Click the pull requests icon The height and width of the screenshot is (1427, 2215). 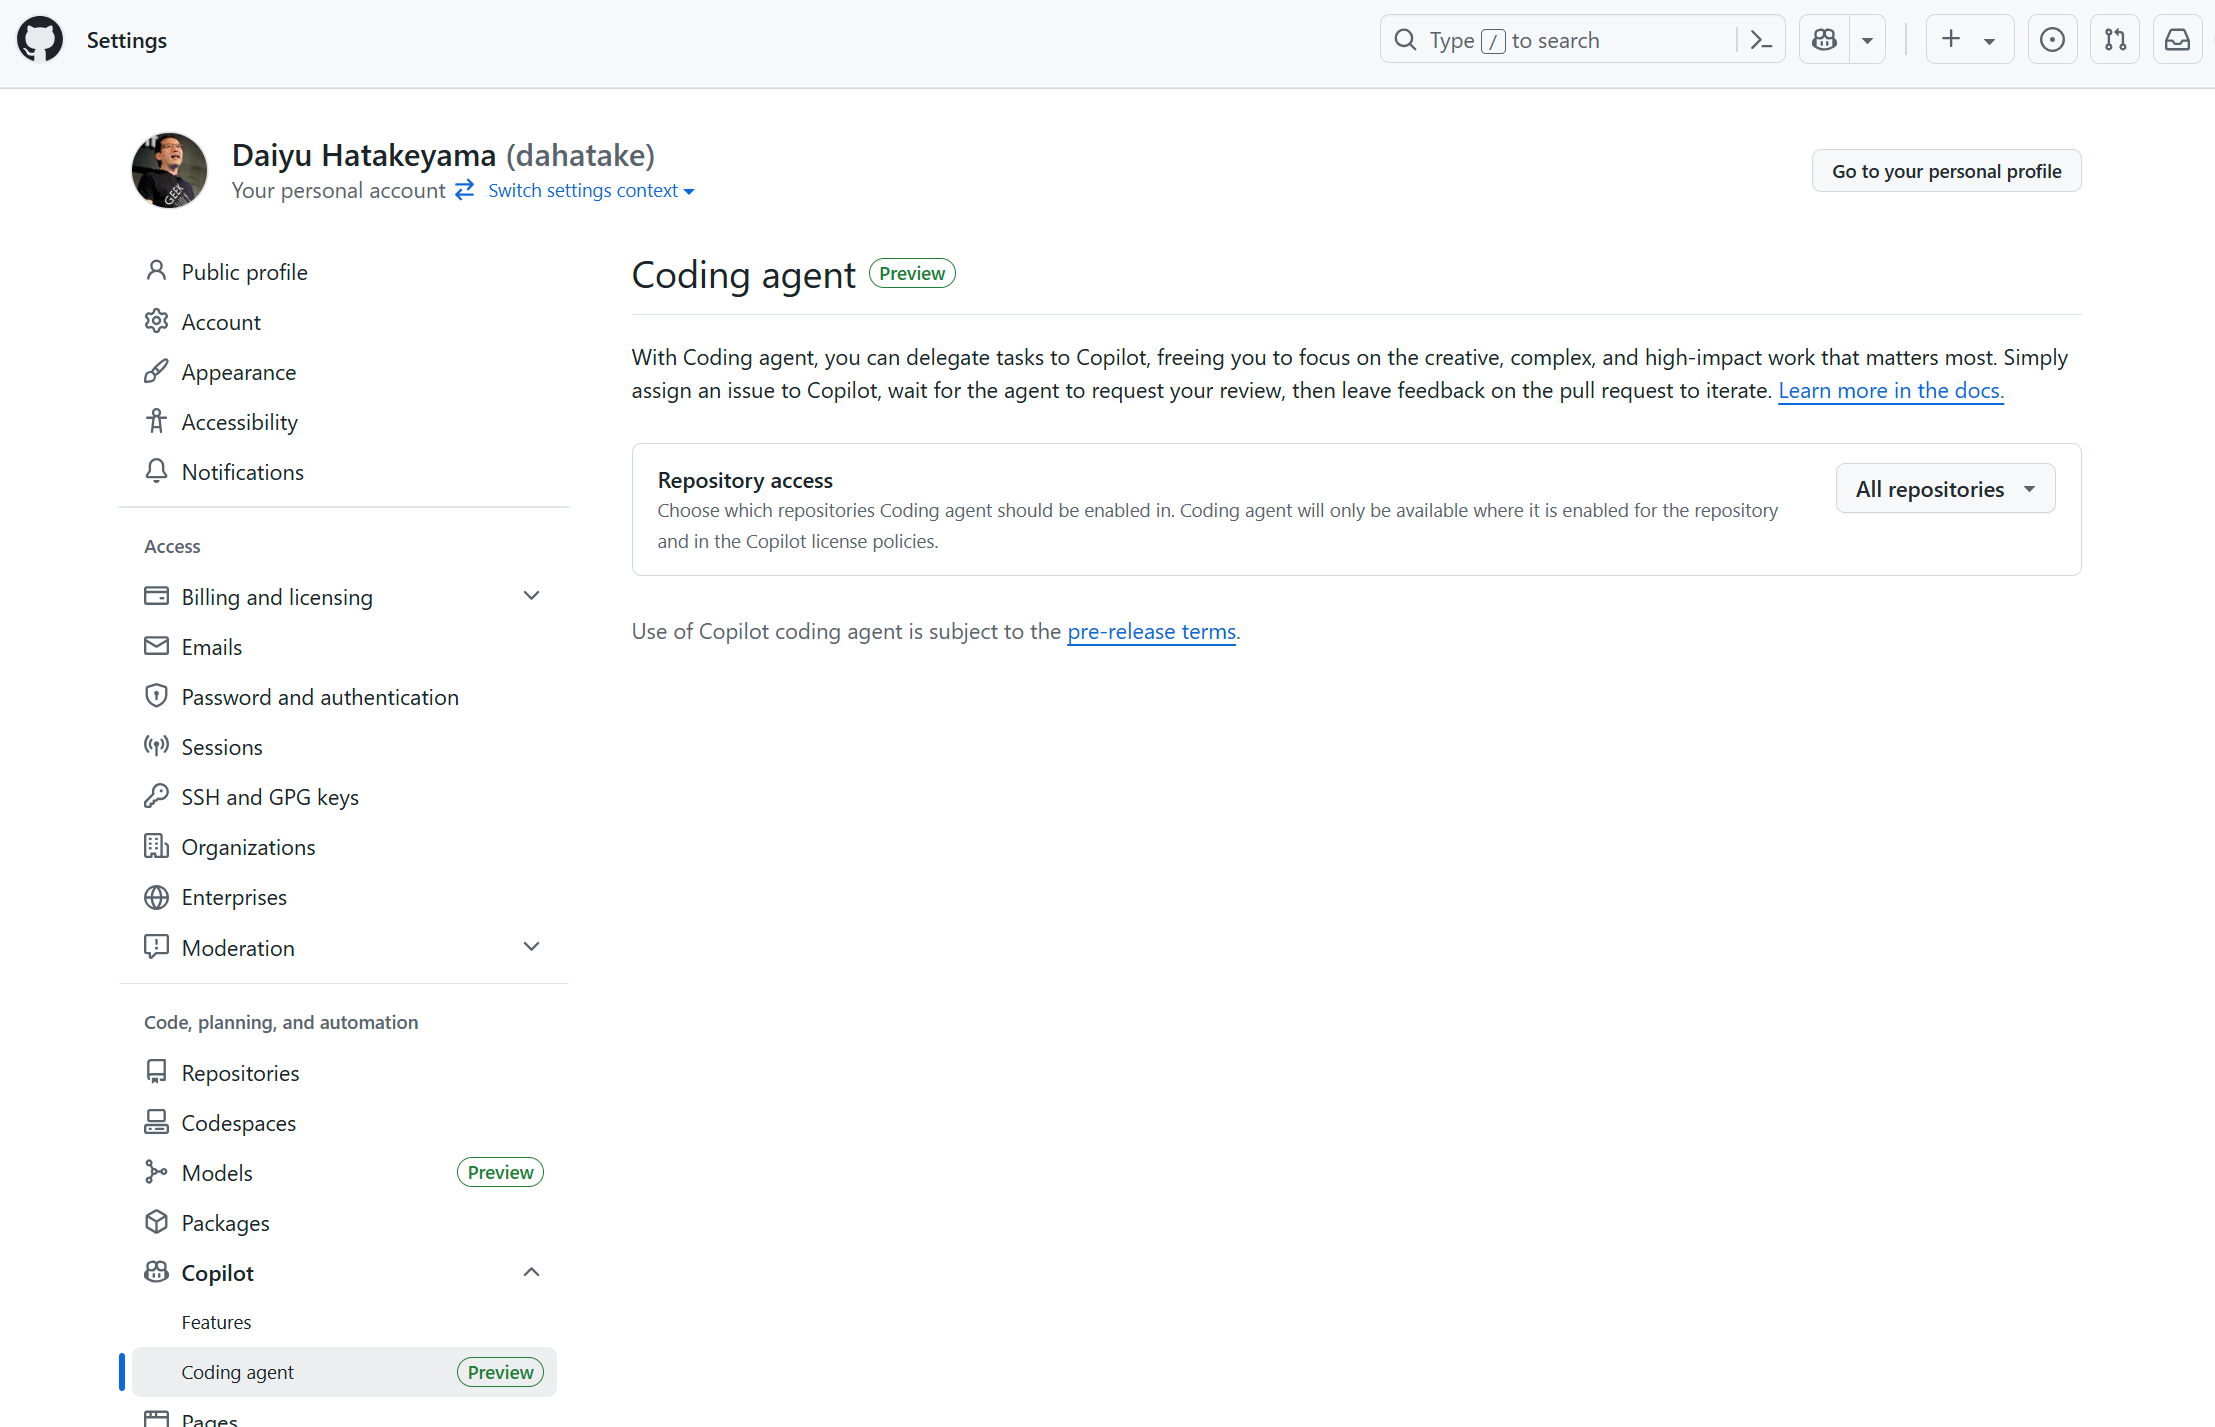pyautogui.click(x=2115, y=39)
